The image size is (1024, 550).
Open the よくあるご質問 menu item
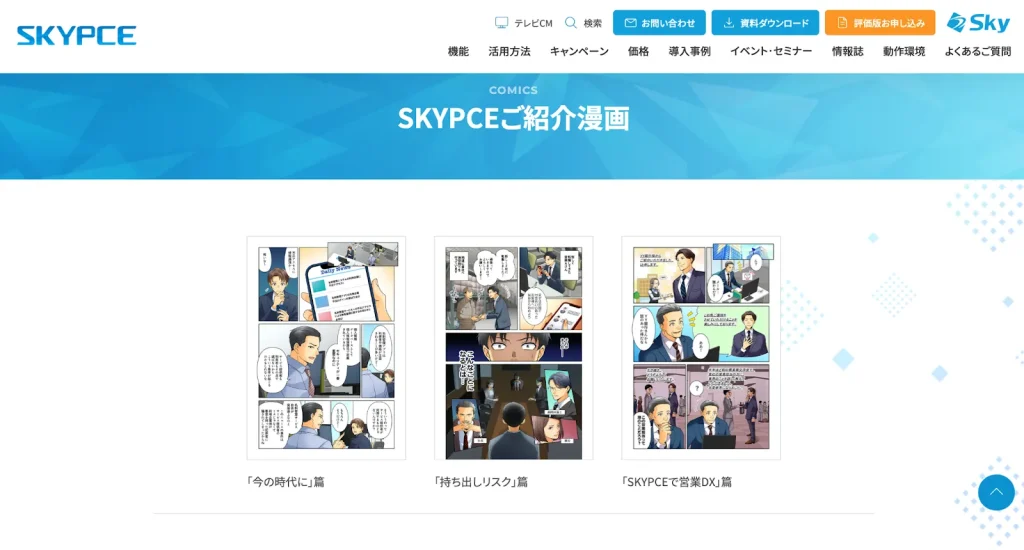click(x=978, y=51)
